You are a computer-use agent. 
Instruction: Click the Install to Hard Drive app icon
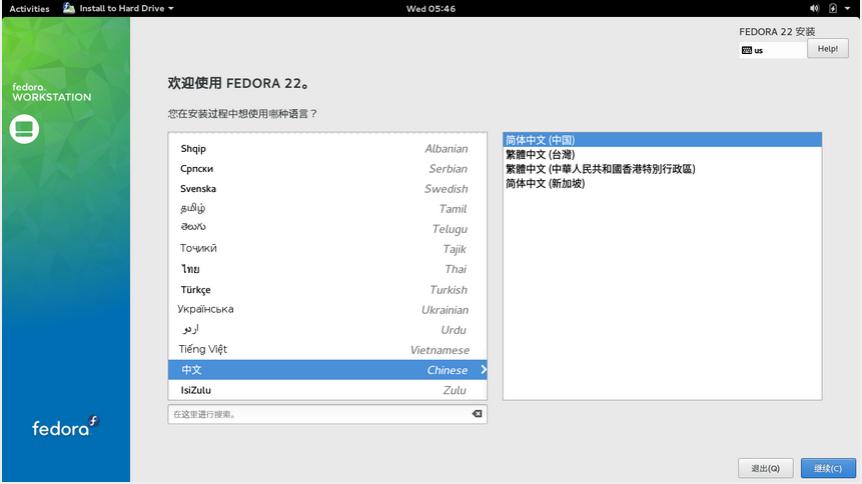(69, 8)
